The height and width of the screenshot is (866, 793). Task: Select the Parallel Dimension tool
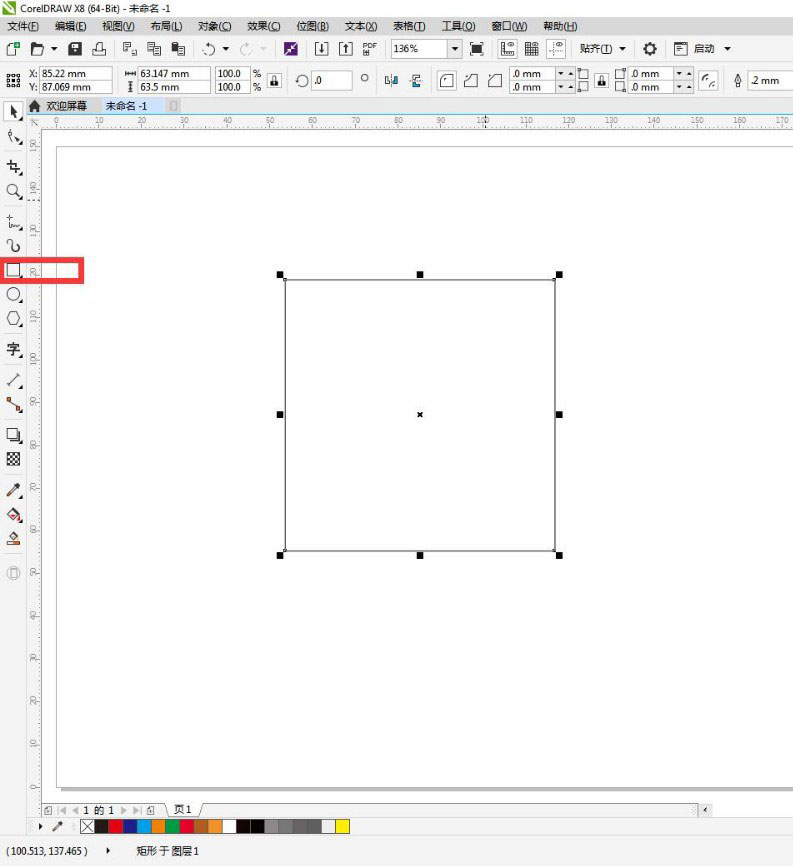point(14,380)
